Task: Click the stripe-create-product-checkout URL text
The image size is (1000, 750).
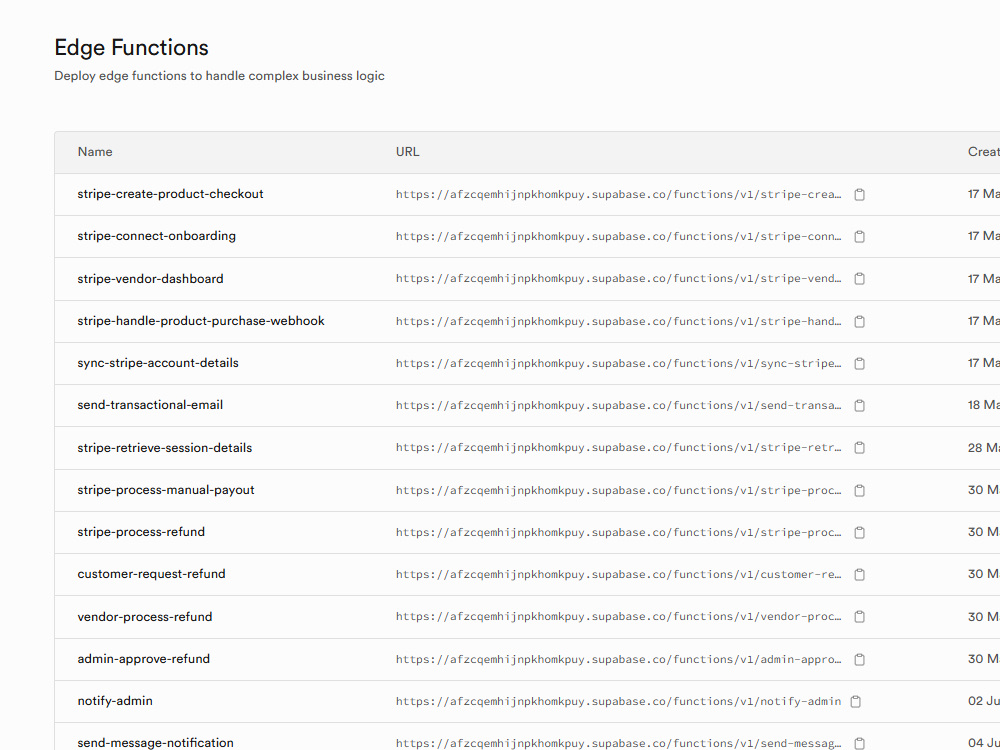Action: click(619, 195)
